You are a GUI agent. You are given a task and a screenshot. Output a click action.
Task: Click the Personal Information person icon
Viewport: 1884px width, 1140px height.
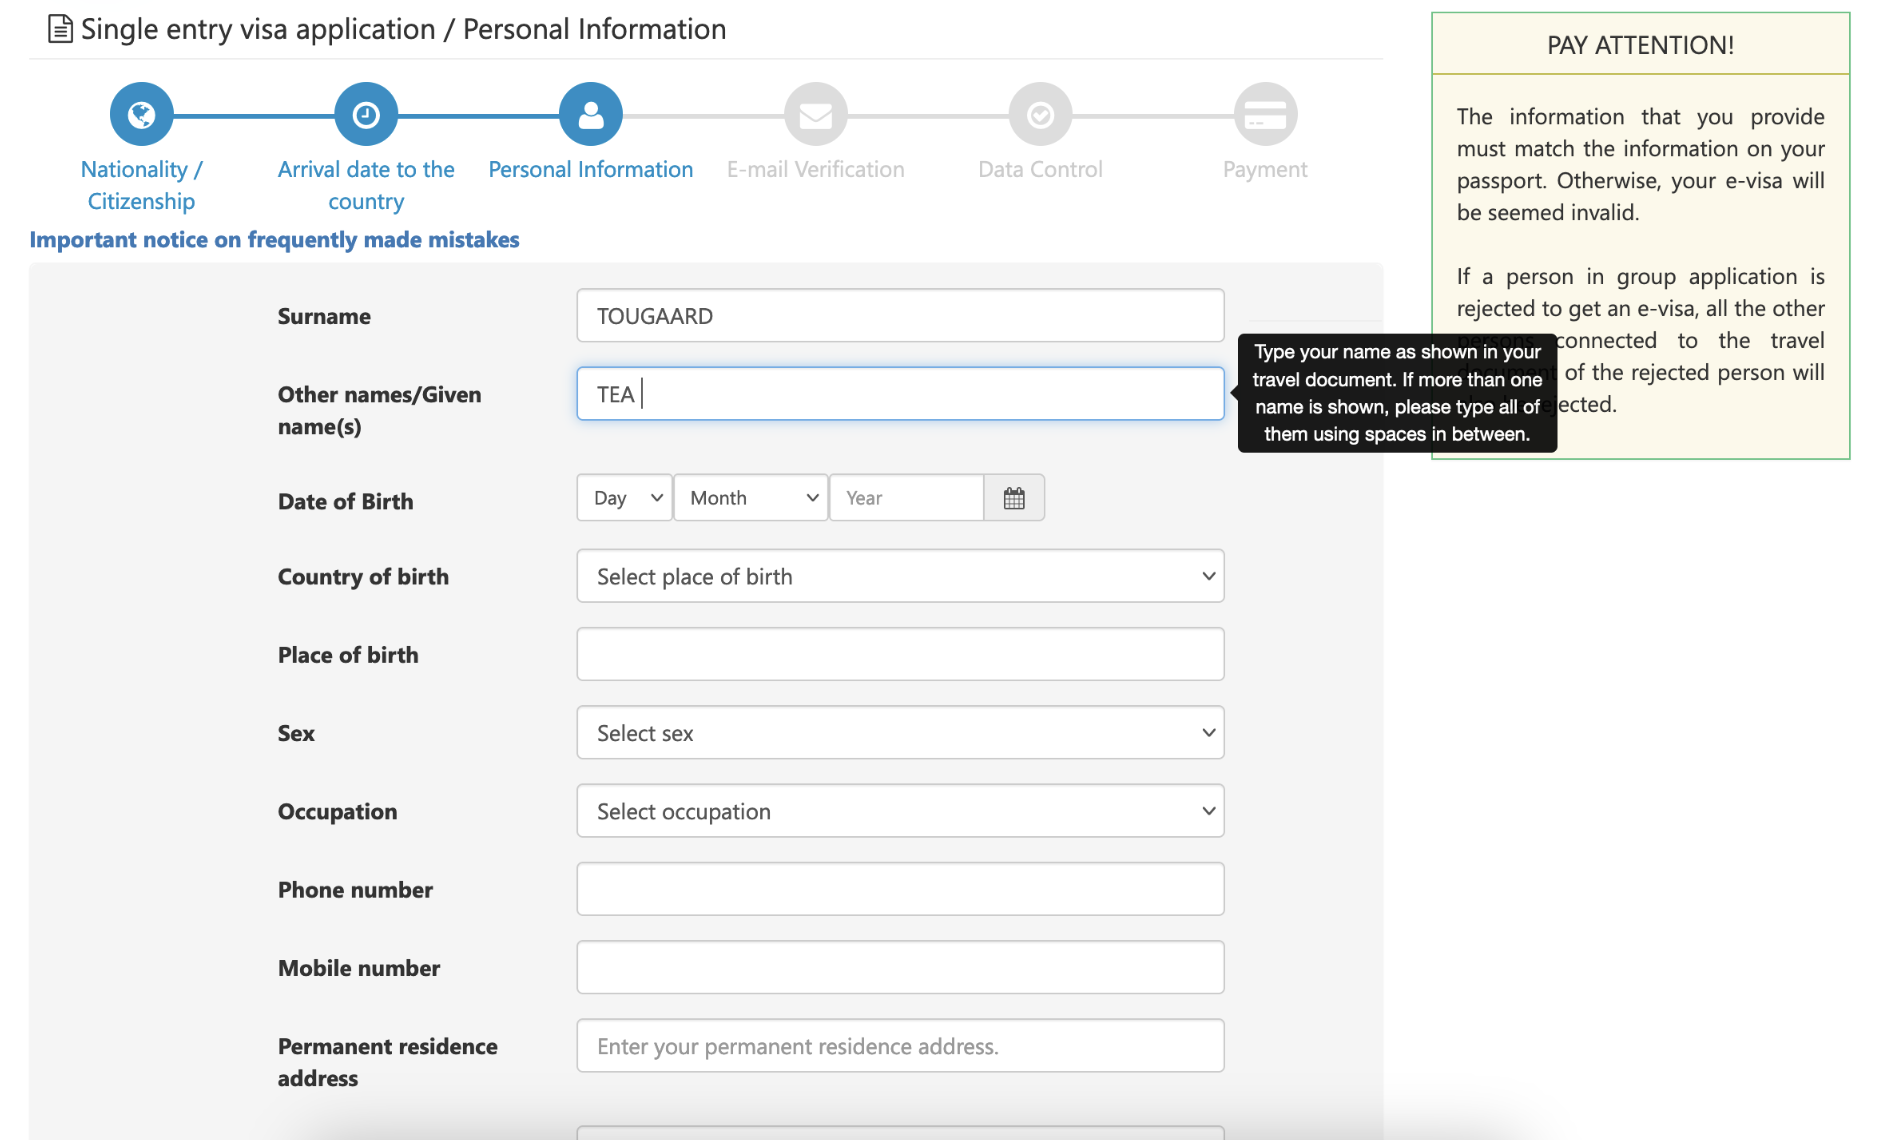click(x=590, y=115)
